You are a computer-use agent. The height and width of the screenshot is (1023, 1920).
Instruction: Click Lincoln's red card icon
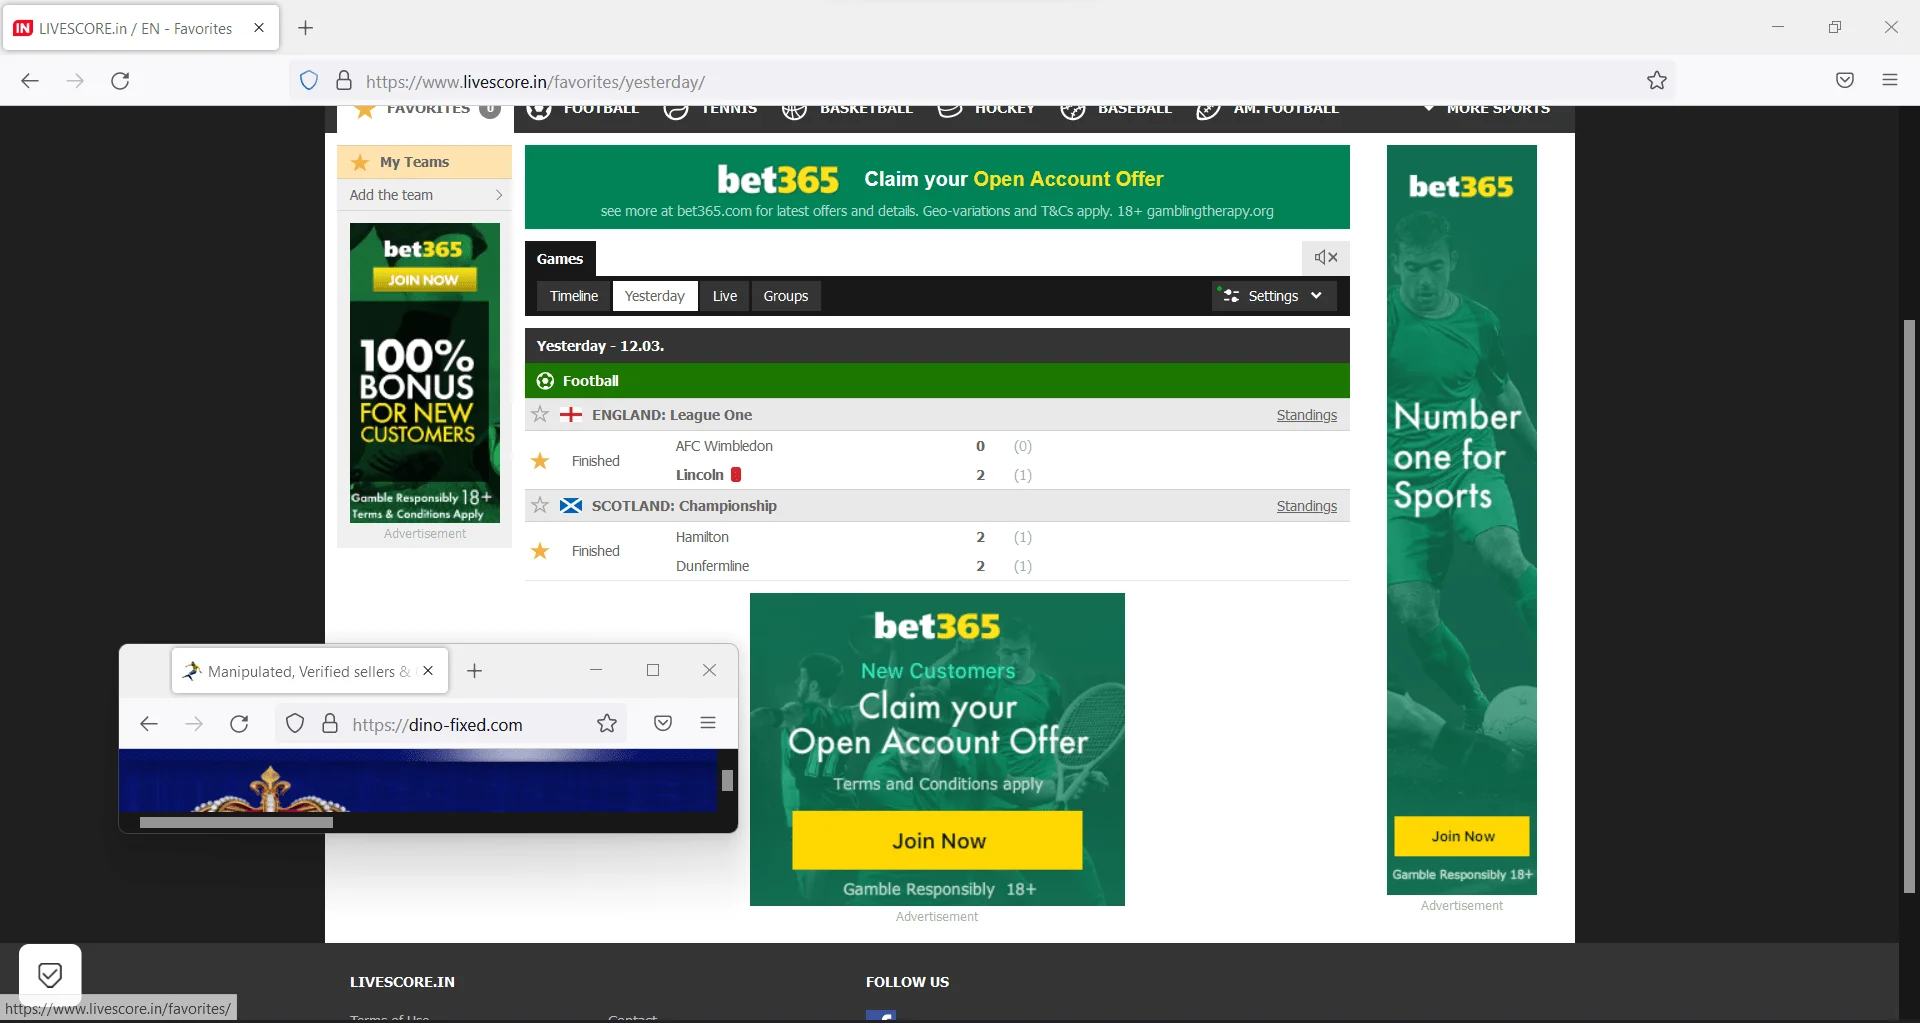pyautogui.click(x=736, y=475)
